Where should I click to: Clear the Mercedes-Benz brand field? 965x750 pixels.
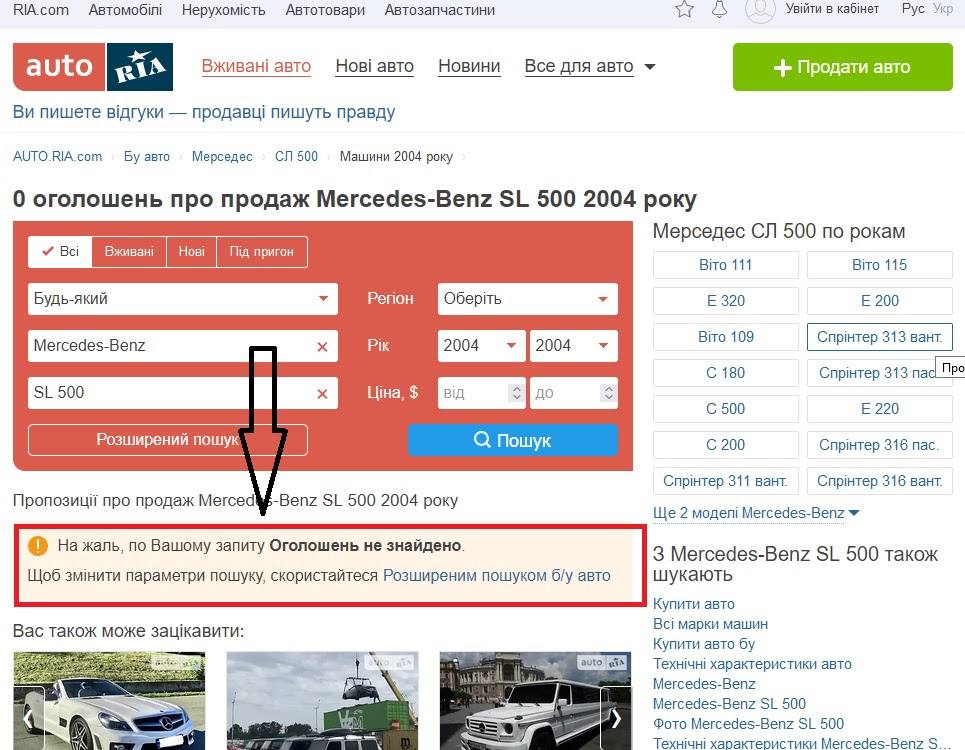tap(322, 347)
